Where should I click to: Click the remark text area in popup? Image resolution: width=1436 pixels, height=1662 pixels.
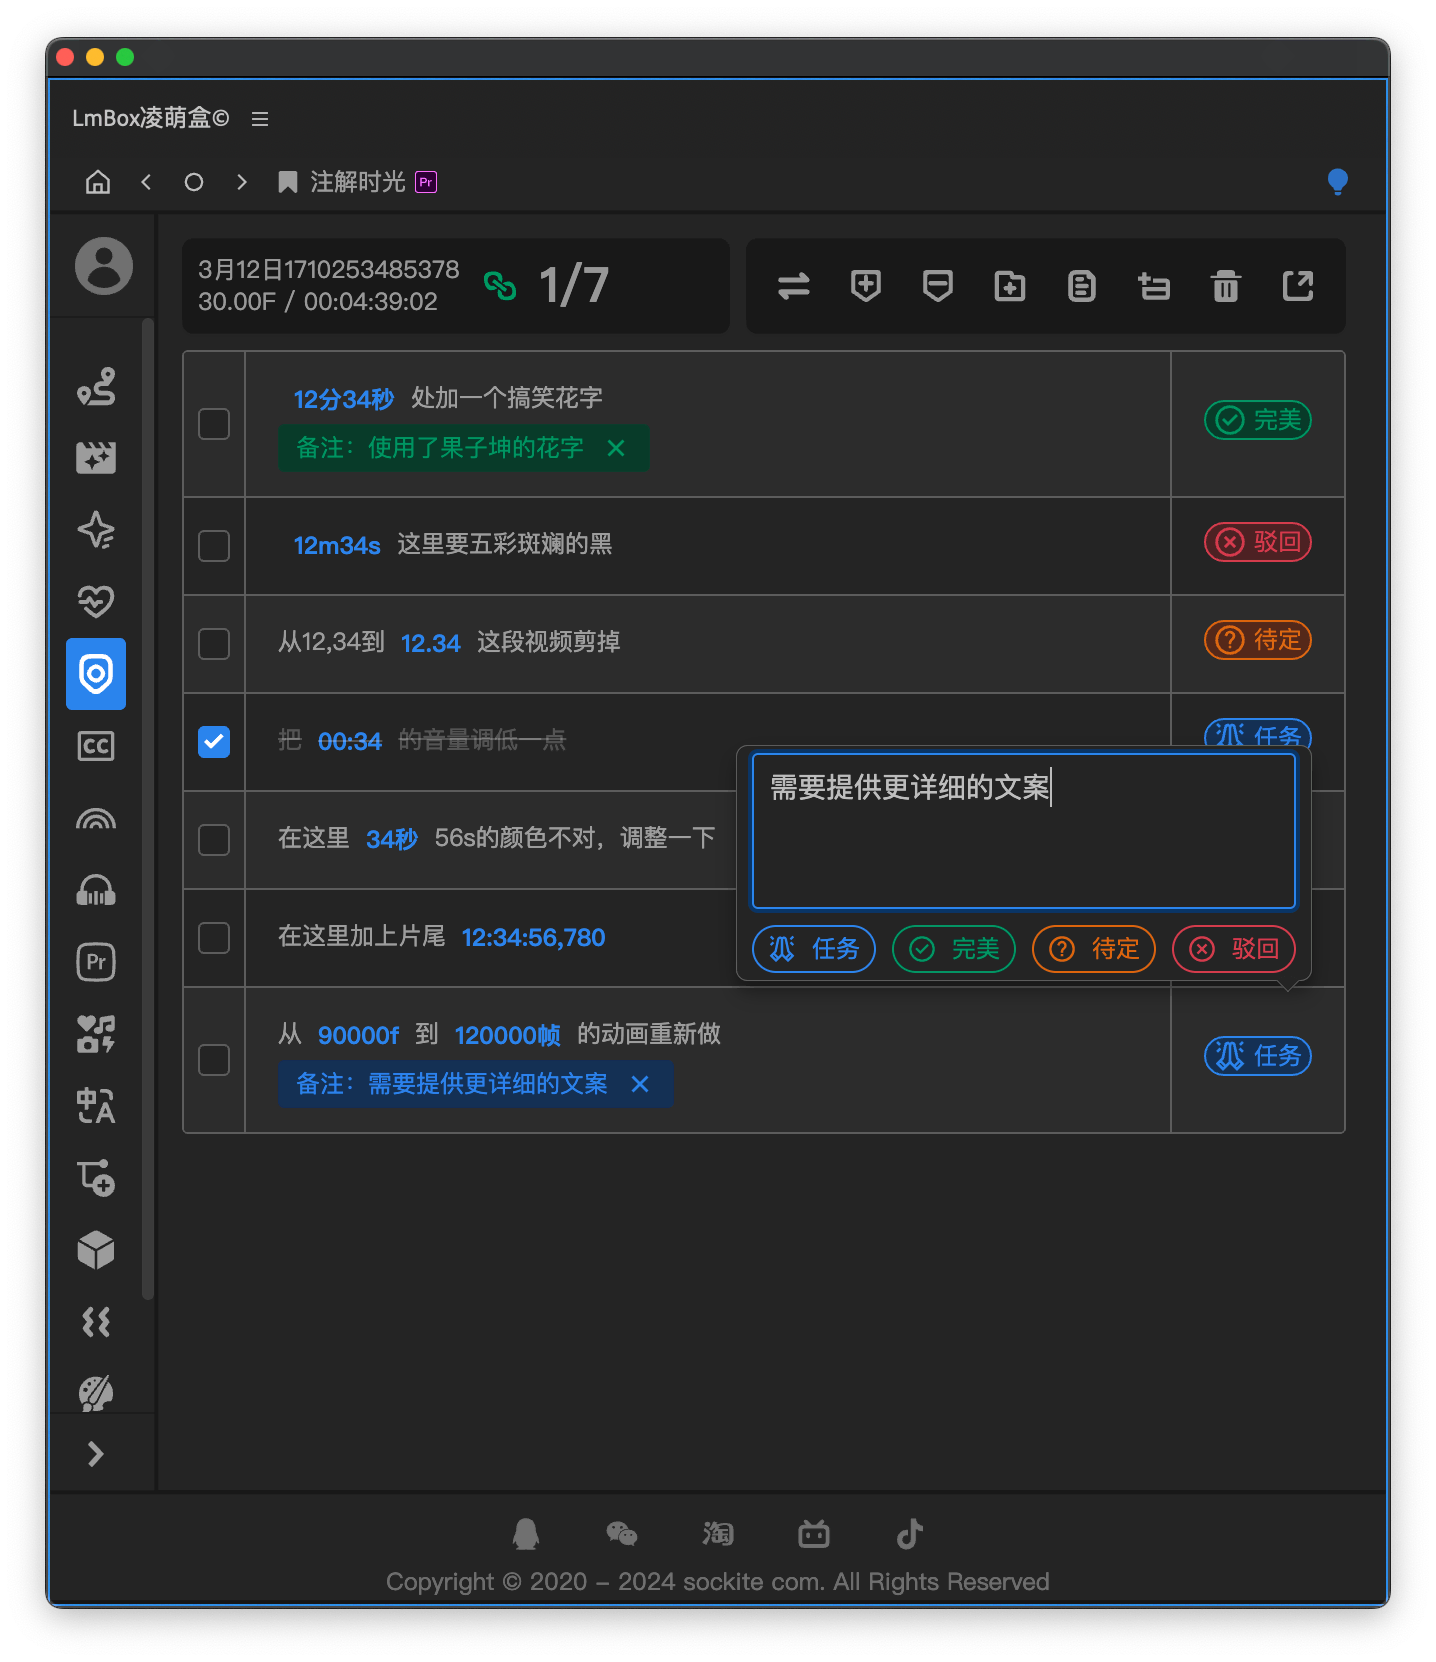pos(1024,831)
